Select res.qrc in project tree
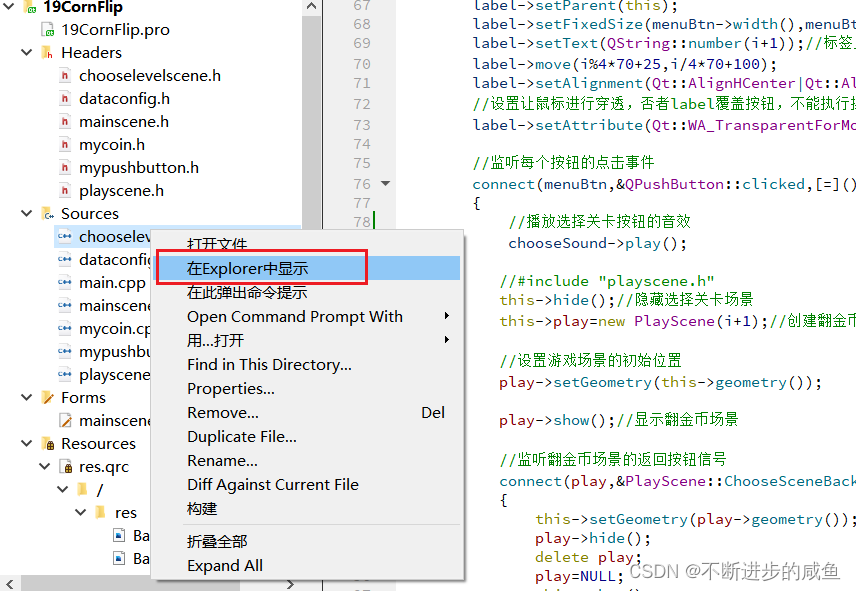The image size is (856, 591). 104,467
